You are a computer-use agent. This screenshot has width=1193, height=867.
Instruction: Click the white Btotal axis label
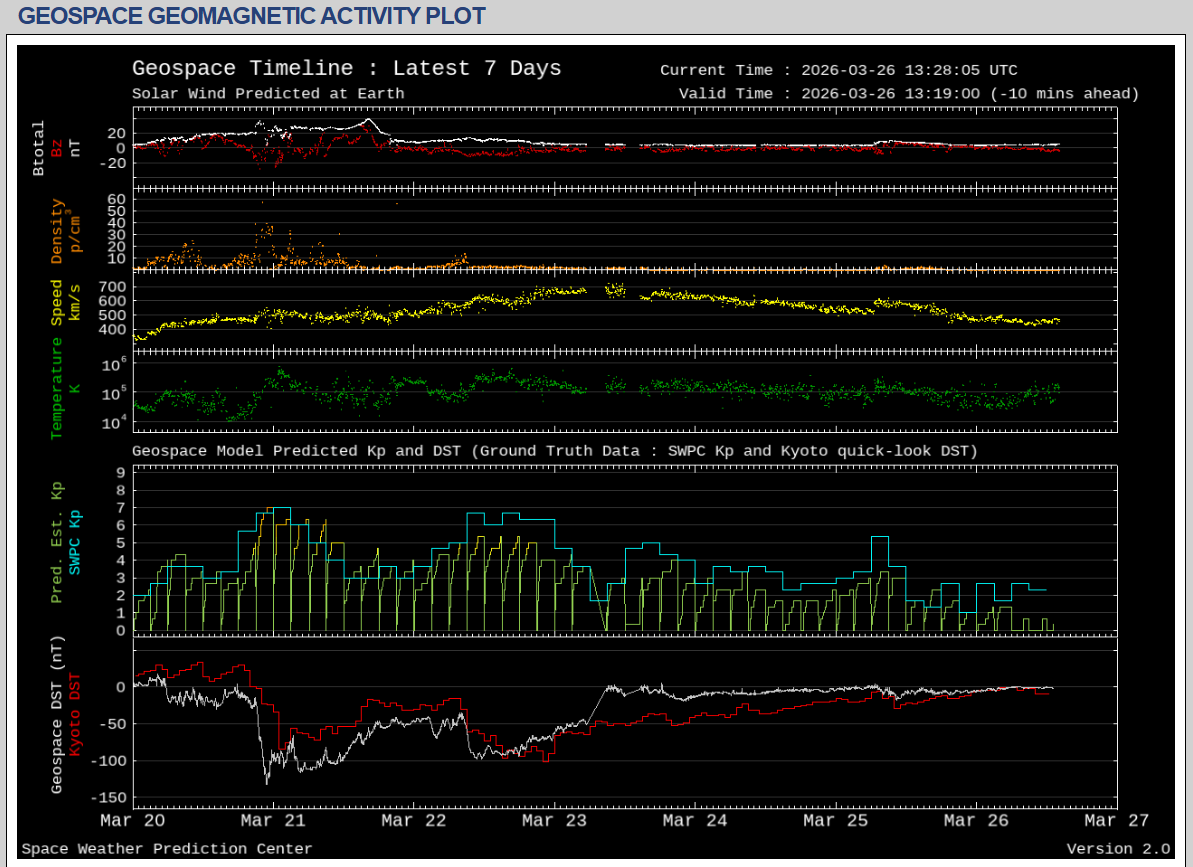click(39, 148)
